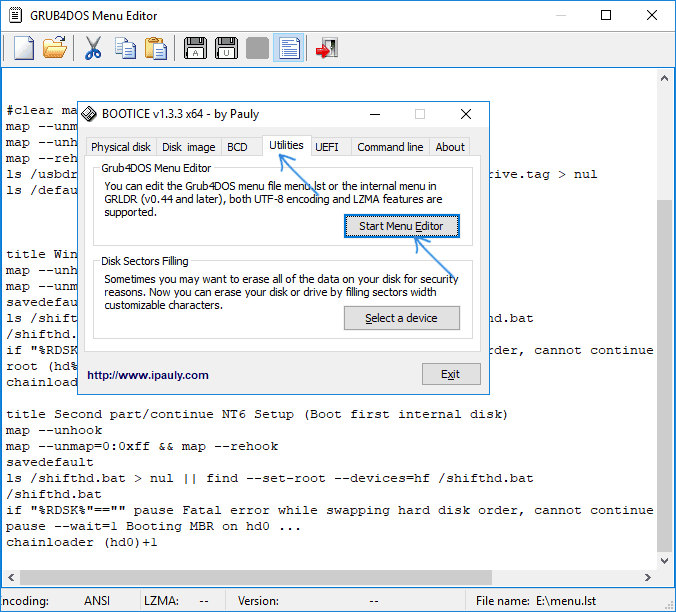The height and width of the screenshot is (612, 676).
Task: Click the 'LZMA:' status bar entry
Action: click(161, 601)
